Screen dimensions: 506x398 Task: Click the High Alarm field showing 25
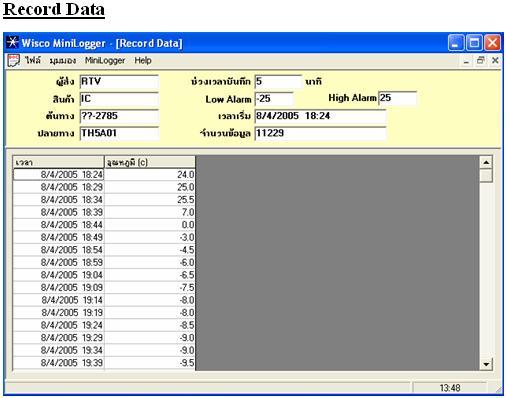click(398, 98)
